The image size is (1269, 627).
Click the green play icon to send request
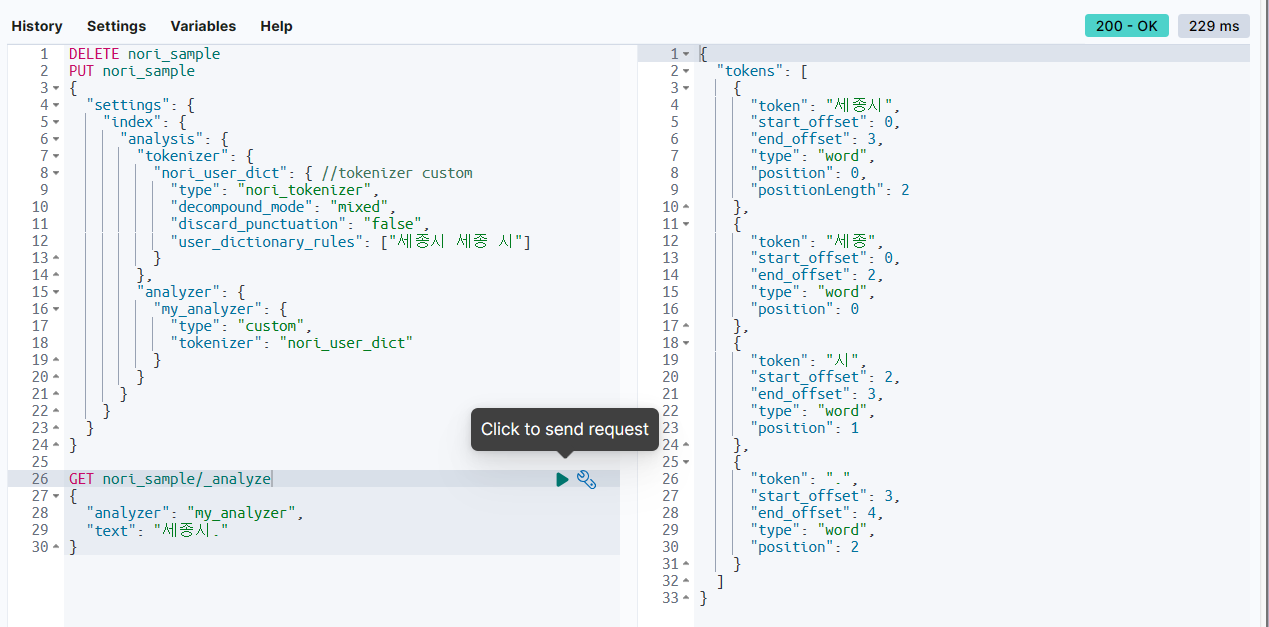click(x=562, y=480)
